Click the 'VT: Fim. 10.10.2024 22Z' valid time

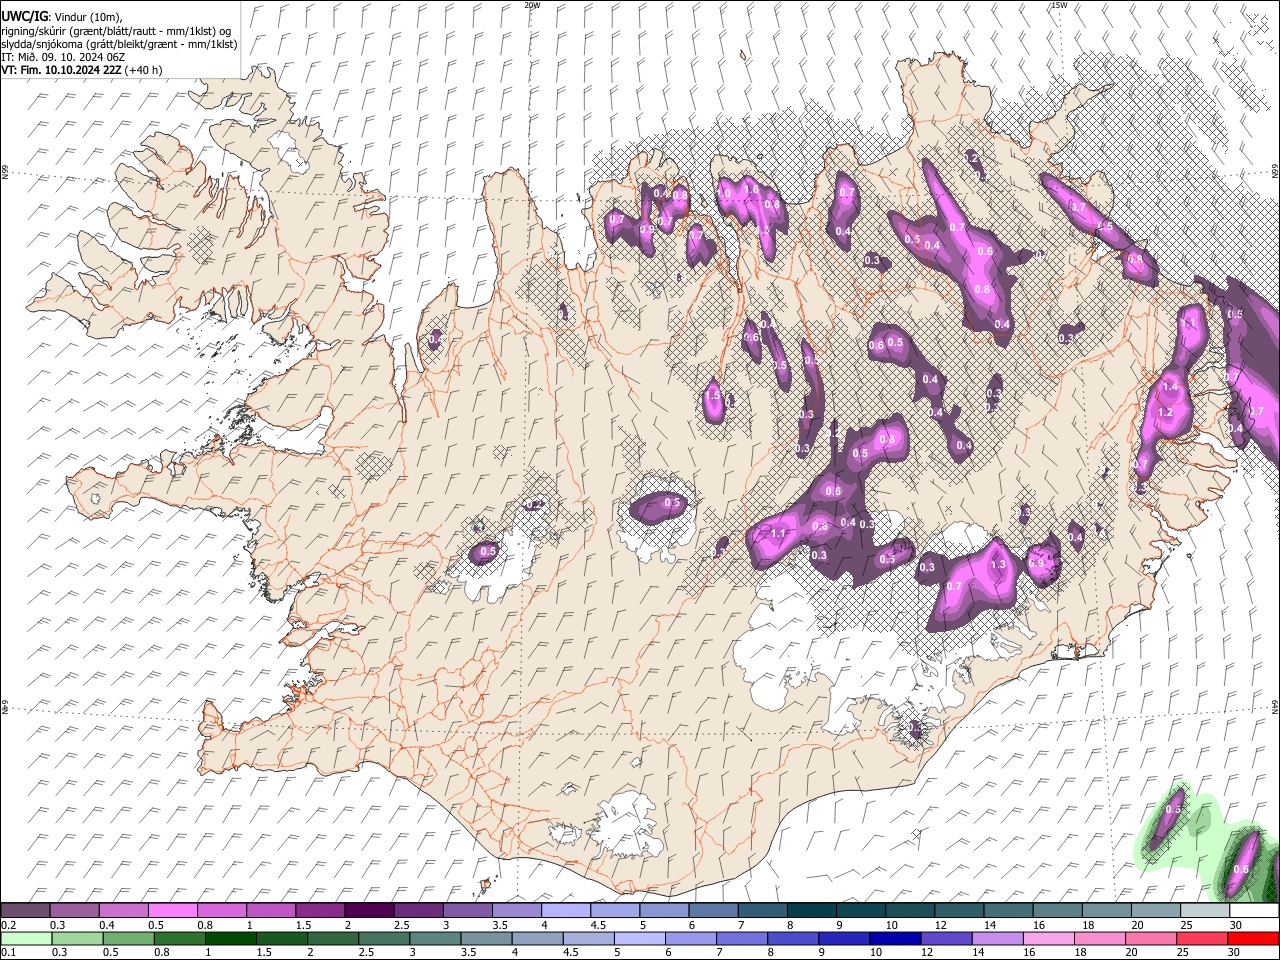pyautogui.click(x=62, y=70)
